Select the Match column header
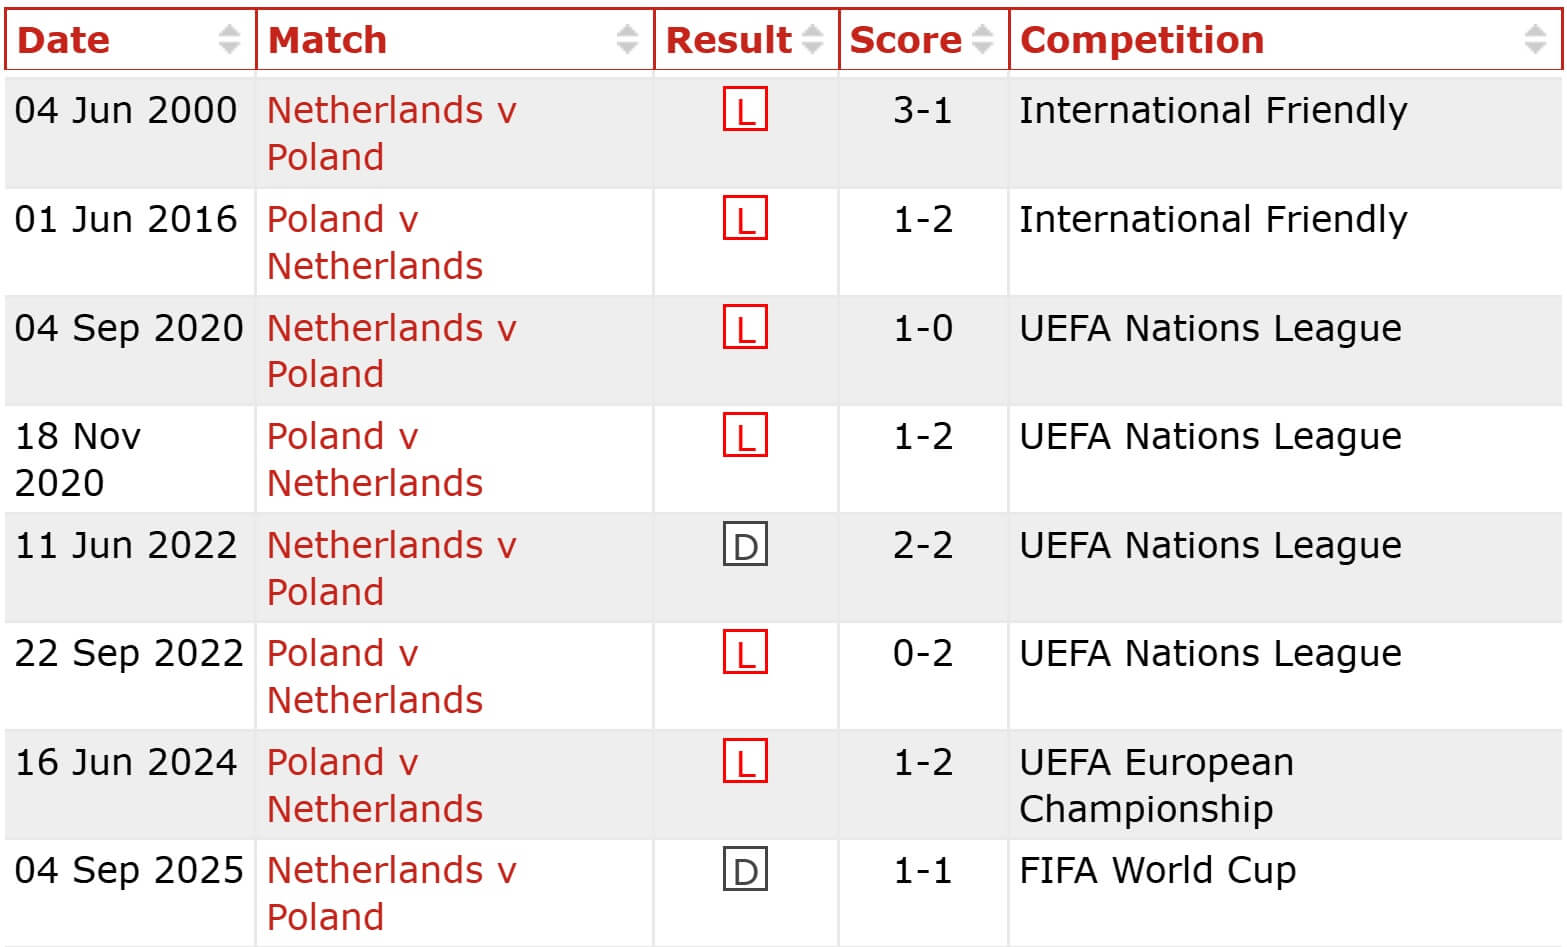This screenshot has height=947, width=1567. 327,40
